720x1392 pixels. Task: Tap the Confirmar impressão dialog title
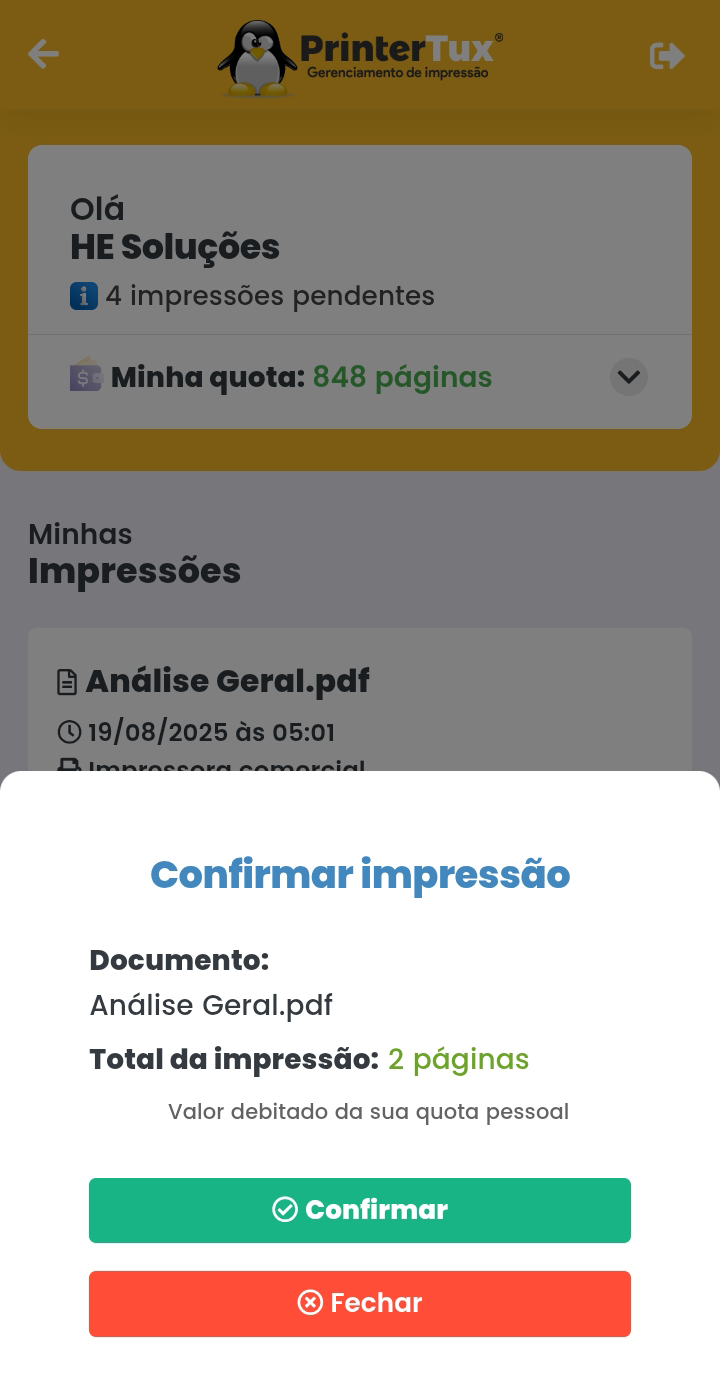click(x=360, y=874)
